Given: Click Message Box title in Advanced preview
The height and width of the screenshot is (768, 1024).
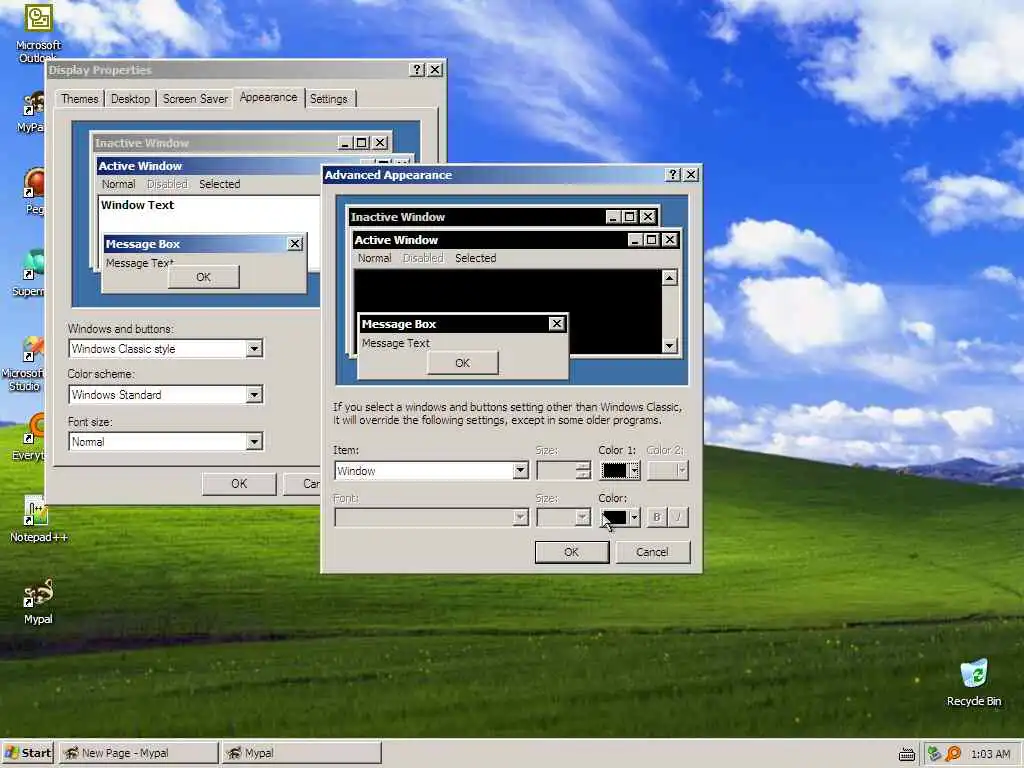Looking at the screenshot, I should pos(398,324).
